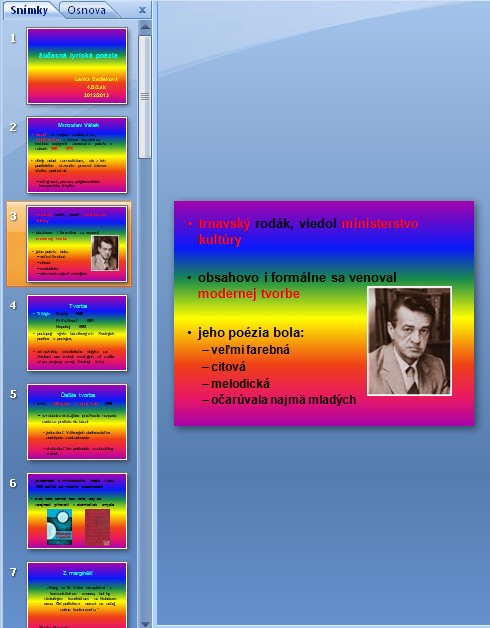Click the scroll up arrow in thumbnail panel
This screenshot has height=628, width=490.
pyautogui.click(x=145, y=27)
